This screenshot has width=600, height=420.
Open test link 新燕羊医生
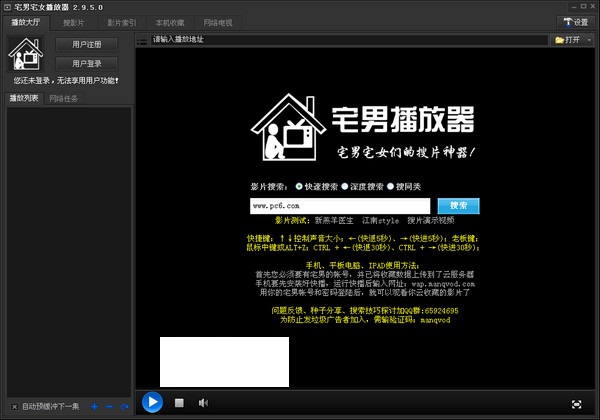pos(334,220)
